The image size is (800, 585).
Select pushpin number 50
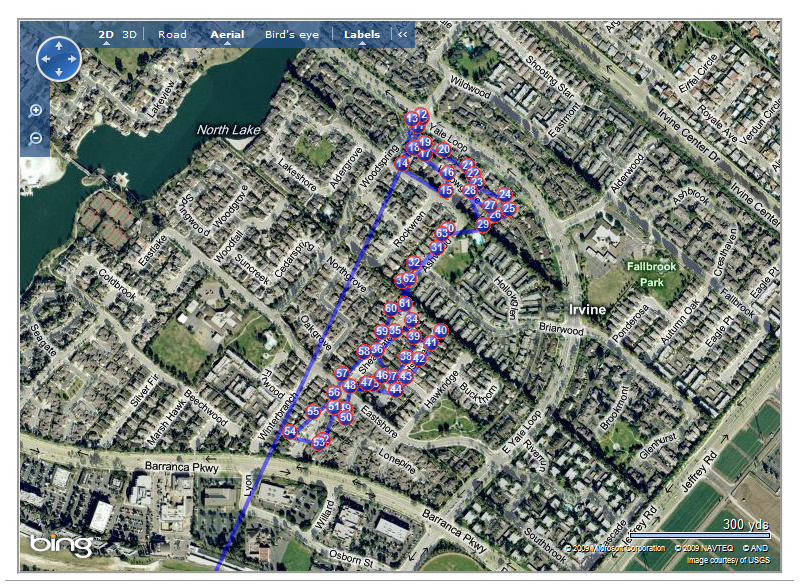pos(346,418)
